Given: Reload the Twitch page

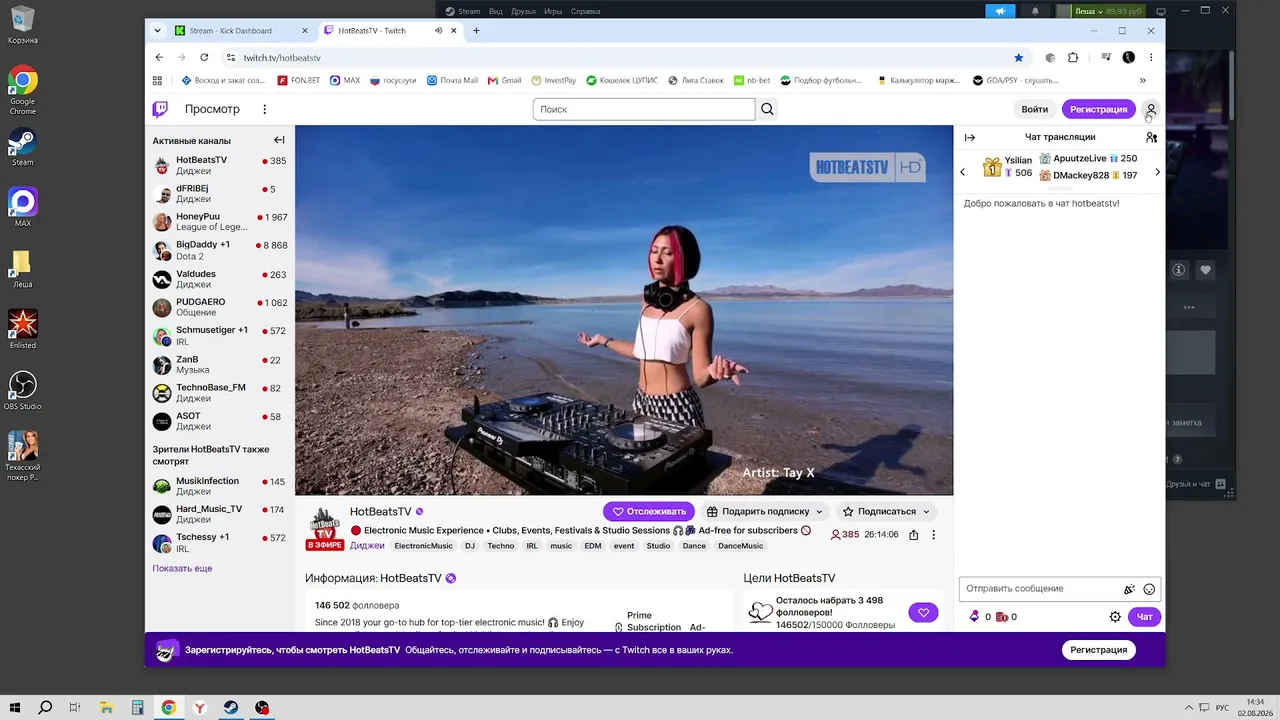Looking at the screenshot, I should 204,58.
